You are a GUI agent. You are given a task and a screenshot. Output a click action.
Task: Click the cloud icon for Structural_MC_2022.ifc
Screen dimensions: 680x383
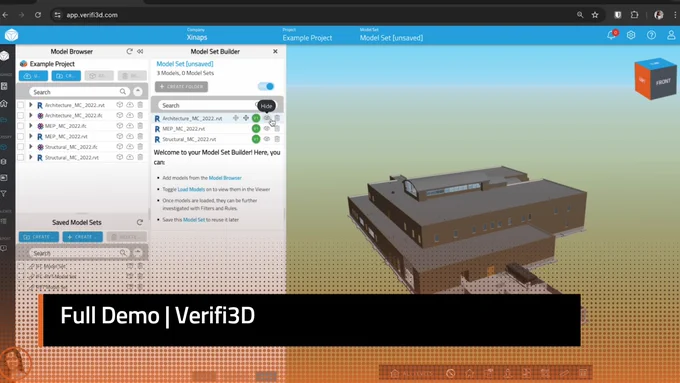click(130, 147)
